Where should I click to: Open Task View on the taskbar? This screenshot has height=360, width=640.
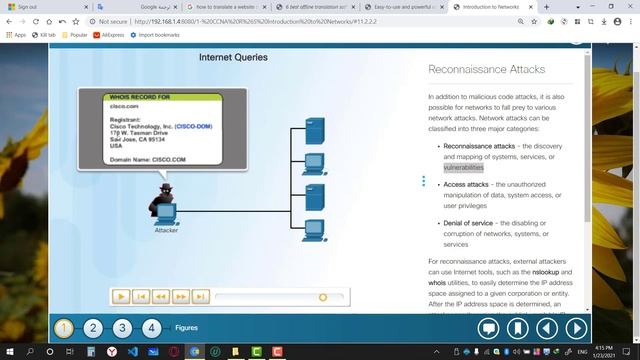point(70,351)
